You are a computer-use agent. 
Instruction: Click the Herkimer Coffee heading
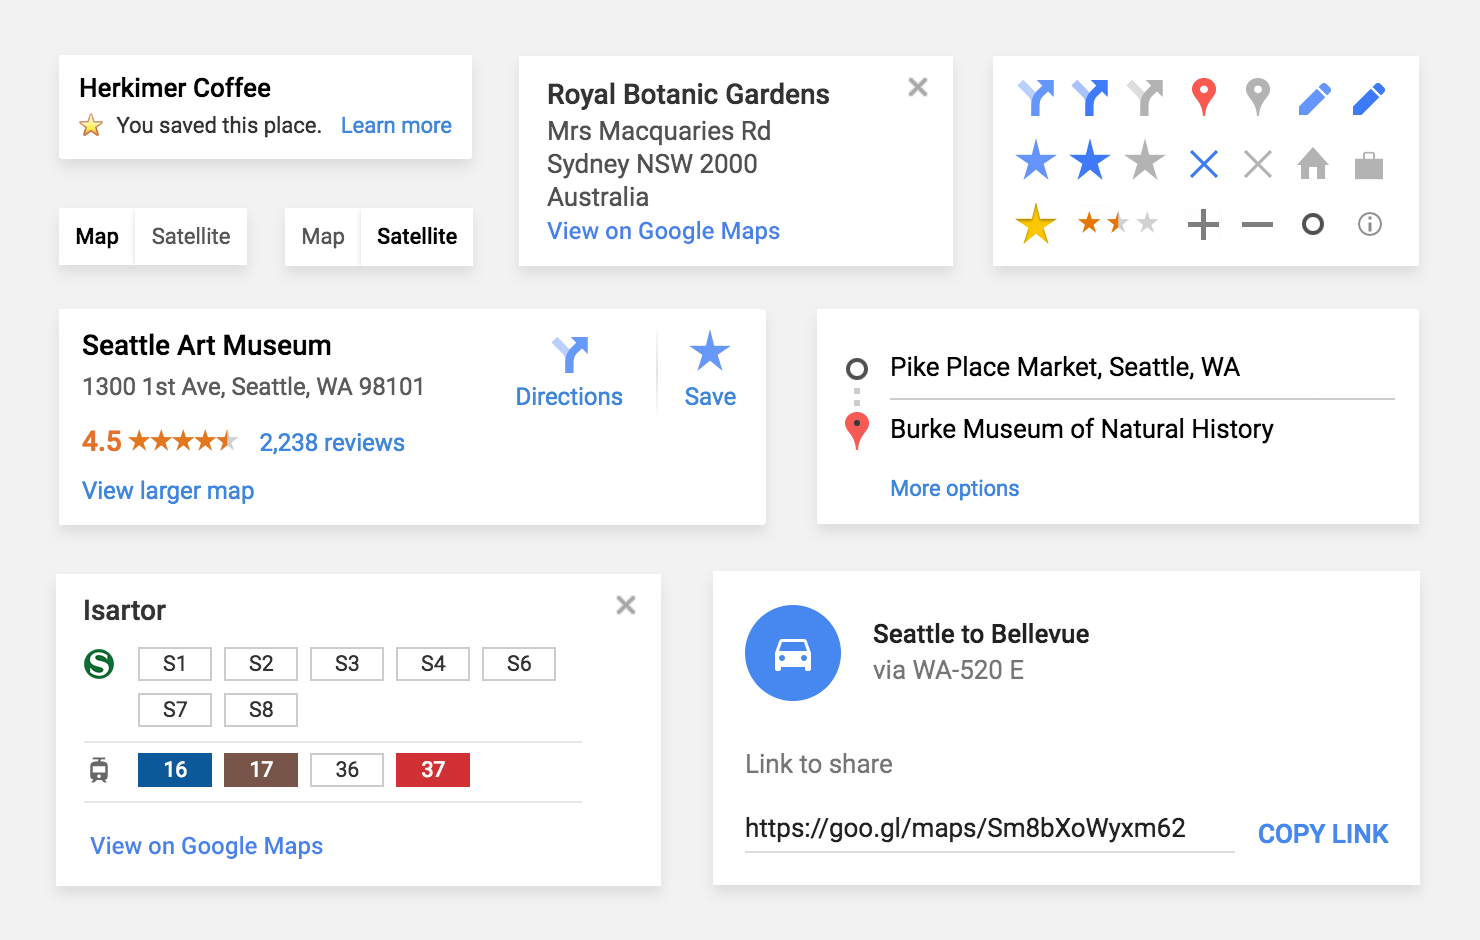pyautogui.click(x=175, y=88)
